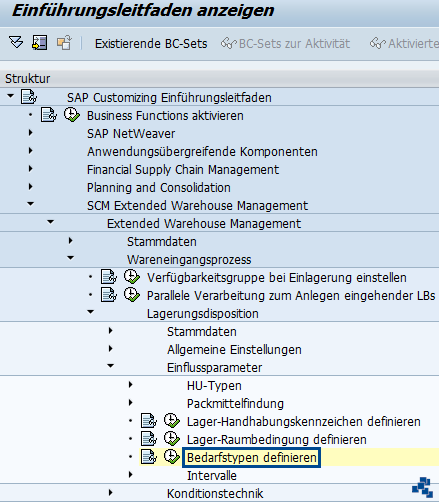Screen dimensions: 439x502
Task: Select Konditionstechnik label
Action: (215, 494)
